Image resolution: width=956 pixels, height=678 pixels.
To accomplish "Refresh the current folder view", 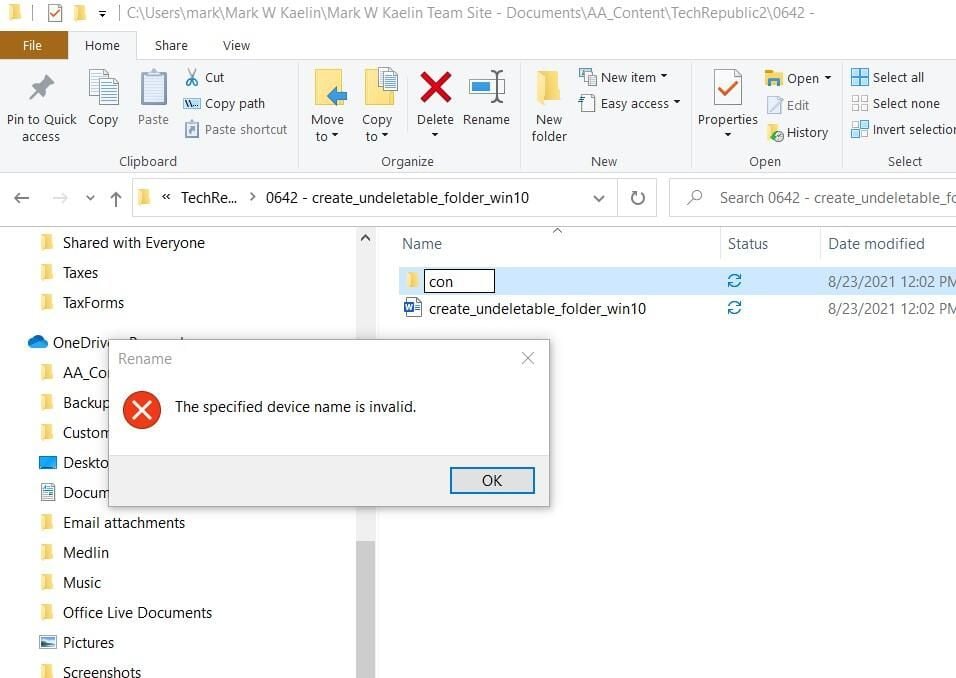I will (638, 198).
